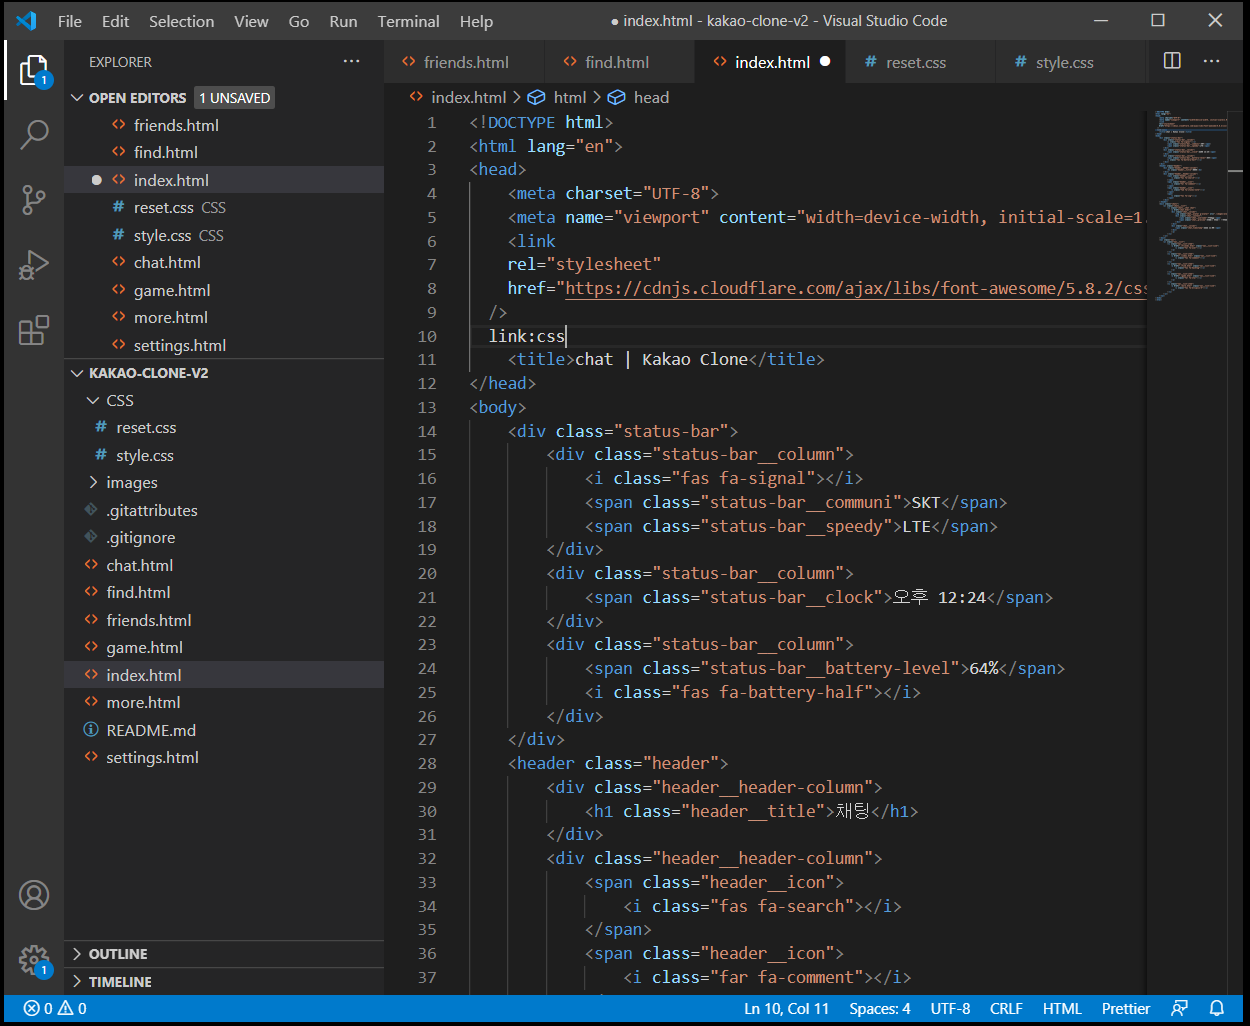This screenshot has width=1250, height=1026.
Task: Click unsaved dot on index.html tab
Action: point(825,62)
